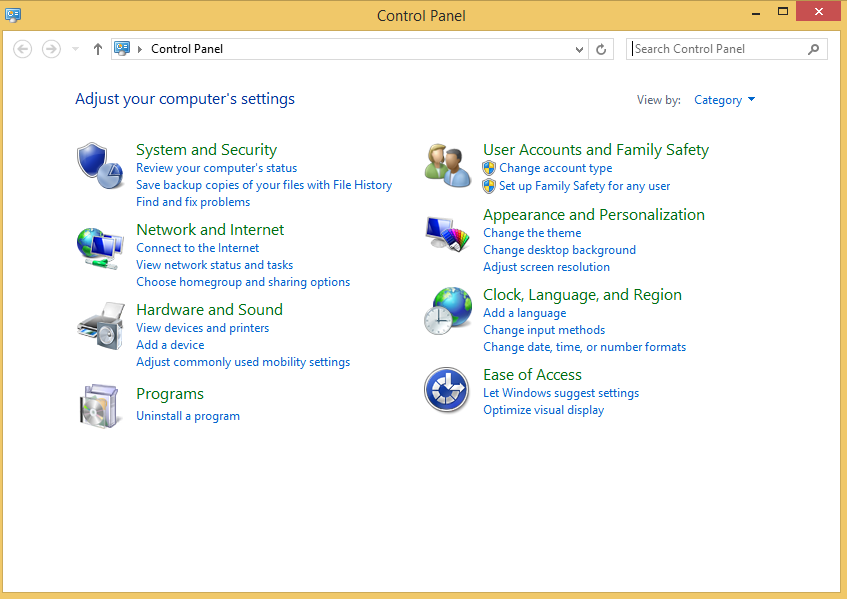Open the Ease of Access icon
Viewport: 847px width, 599px height.
point(447,390)
